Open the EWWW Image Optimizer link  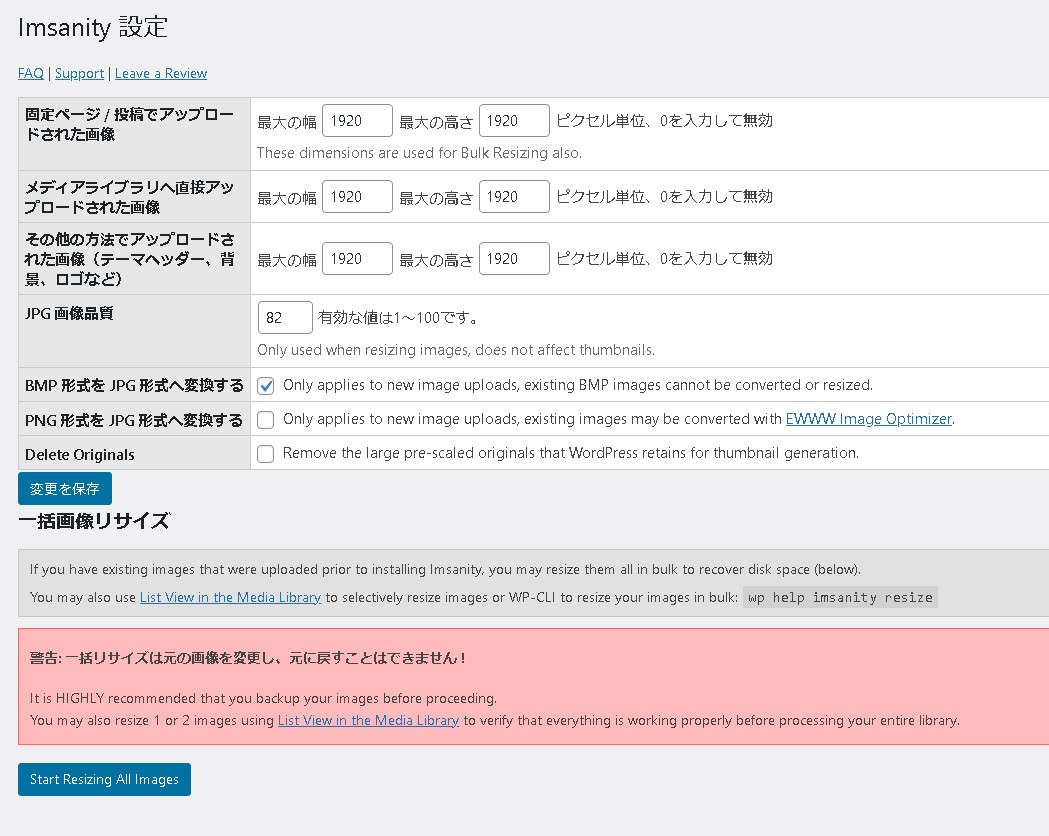coord(868,419)
